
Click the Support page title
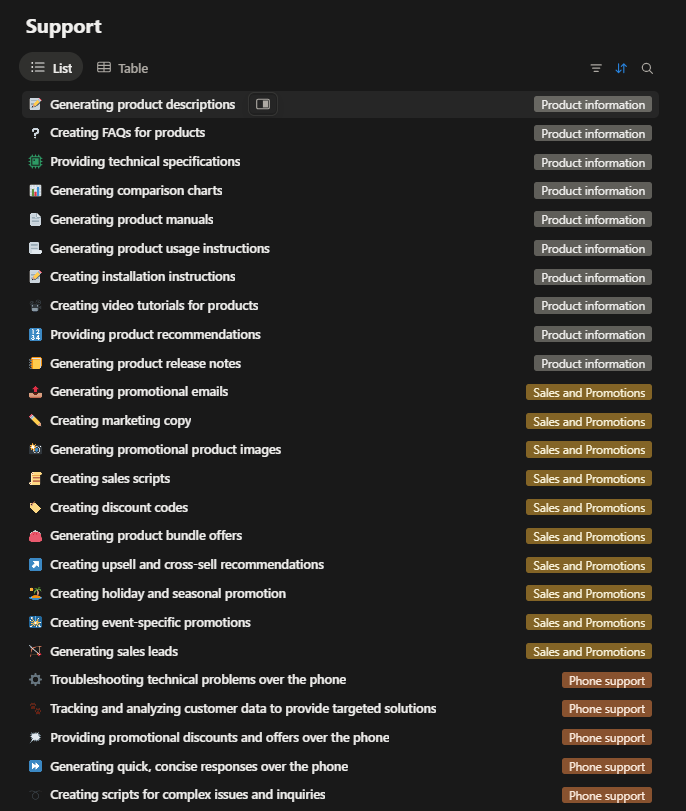tap(64, 26)
